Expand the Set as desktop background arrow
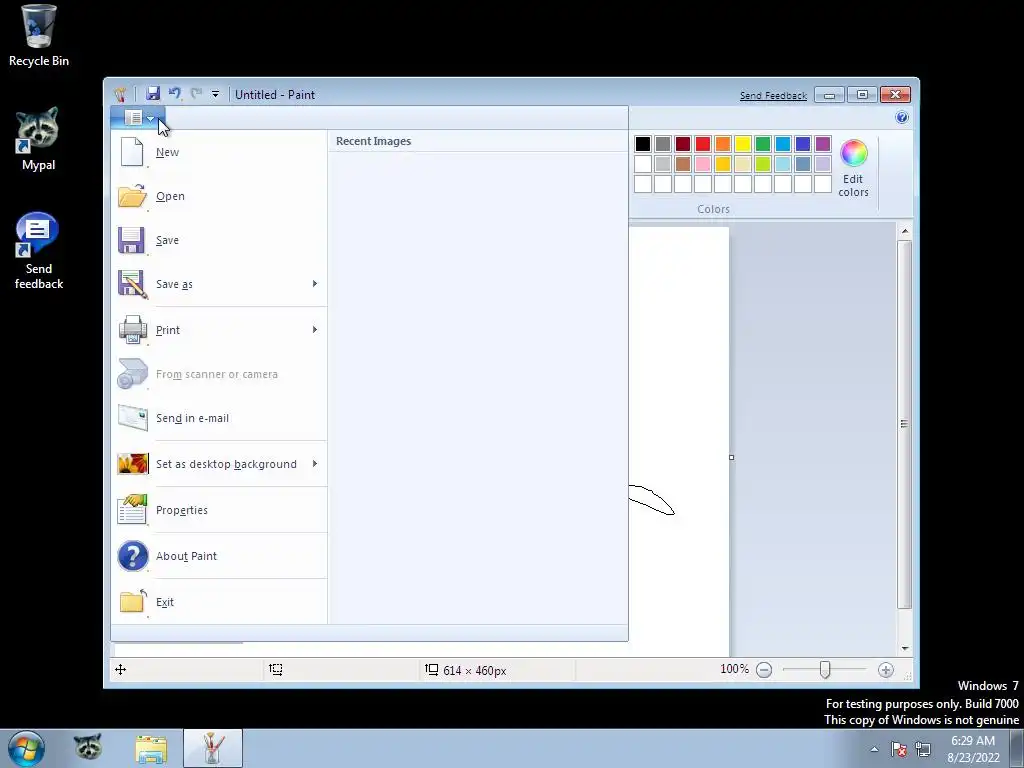Viewport: 1024px width, 768px height. point(315,464)
